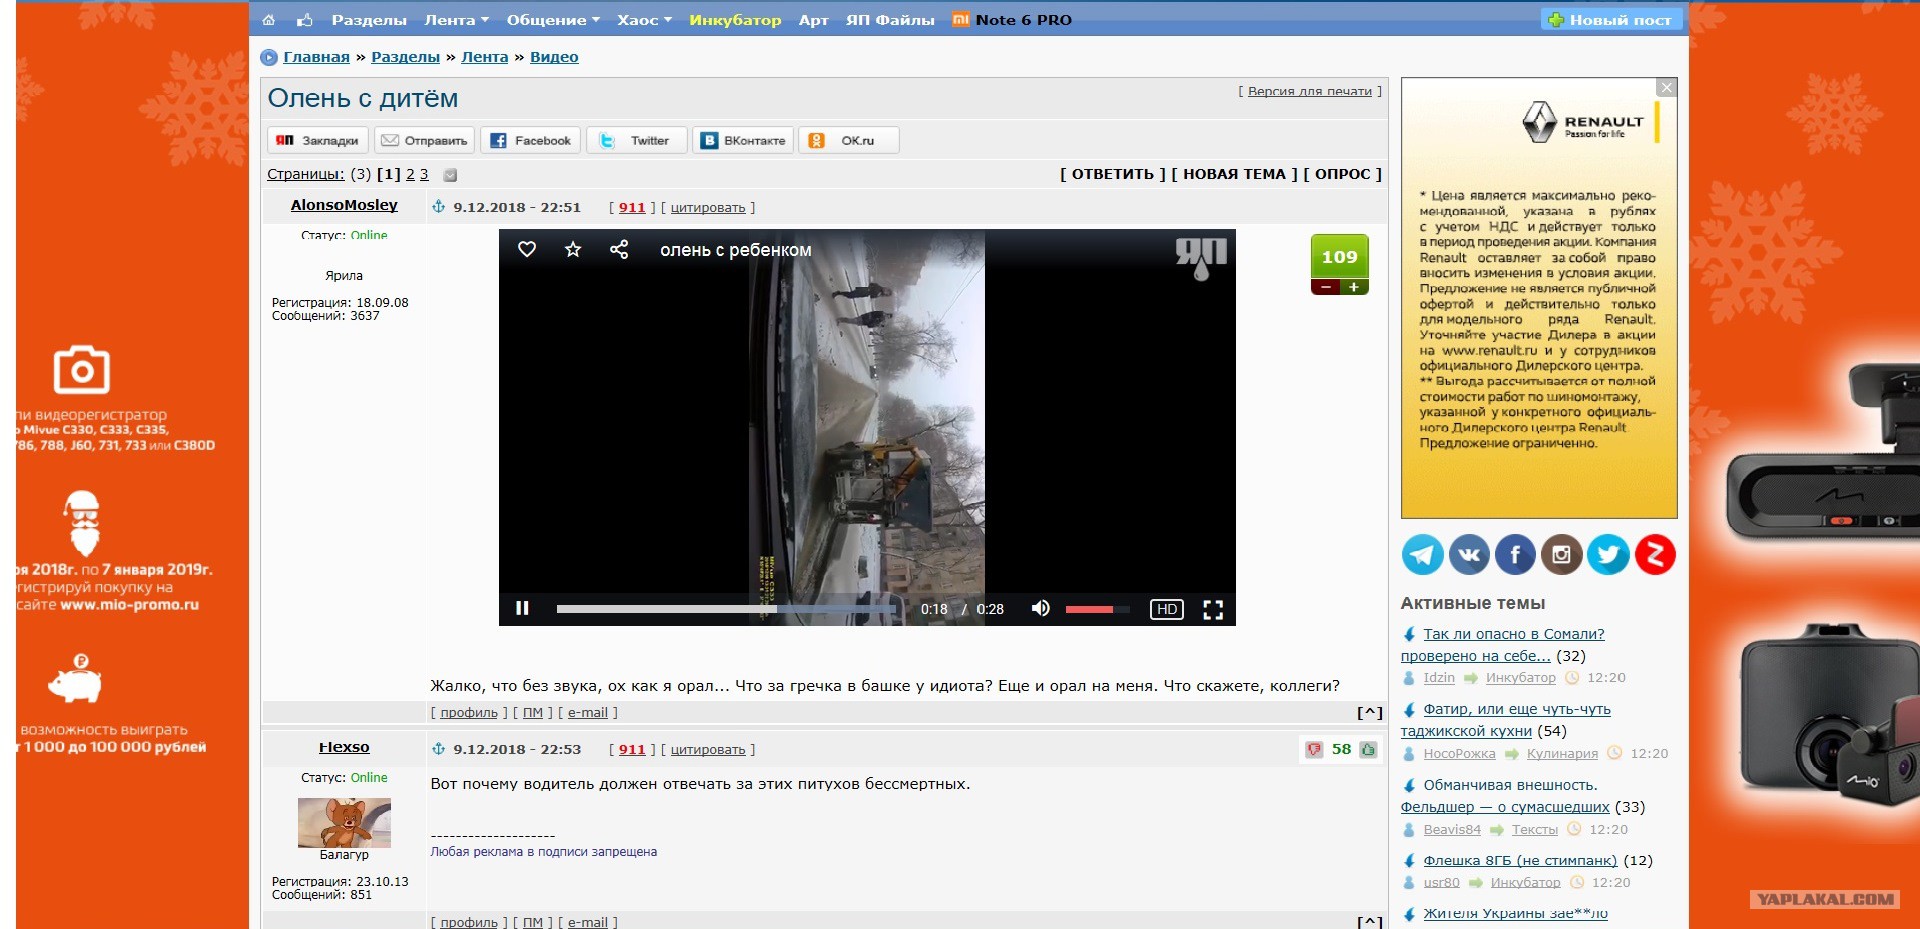Image resolution: width=1920 pixels, height=929 pixels.
Task: Open the round Facebook social icon
Action: click(1515, 554)
